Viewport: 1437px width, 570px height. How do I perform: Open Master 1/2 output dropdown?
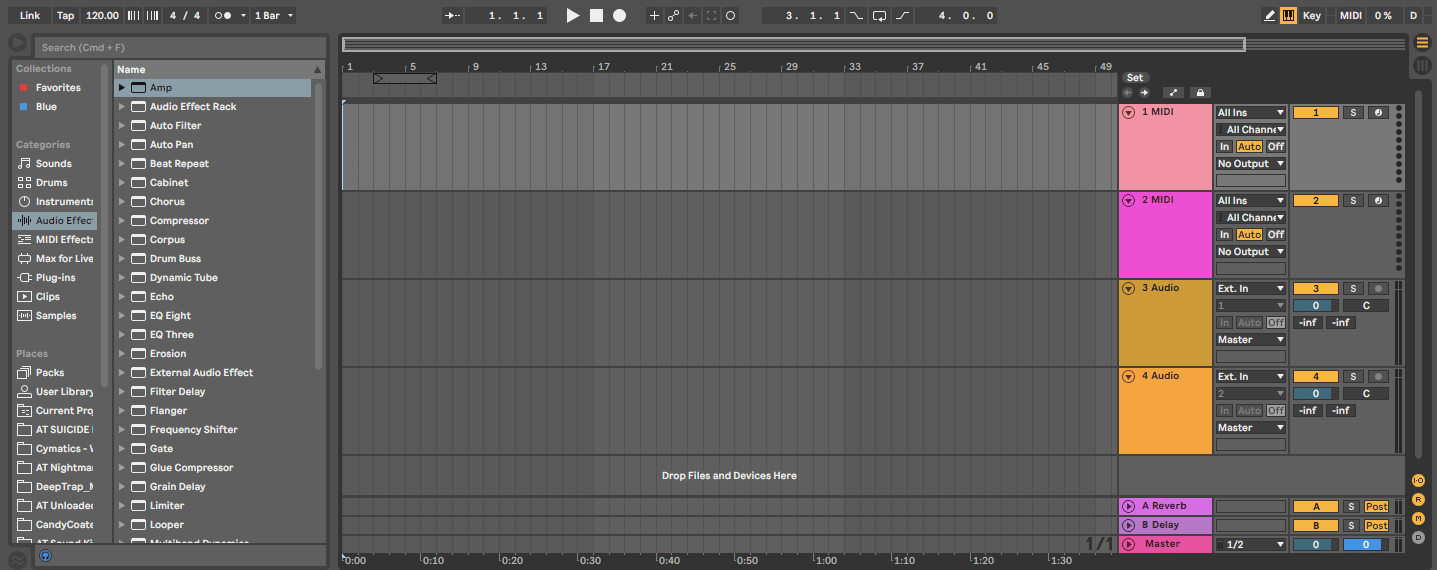[1251, 545]
